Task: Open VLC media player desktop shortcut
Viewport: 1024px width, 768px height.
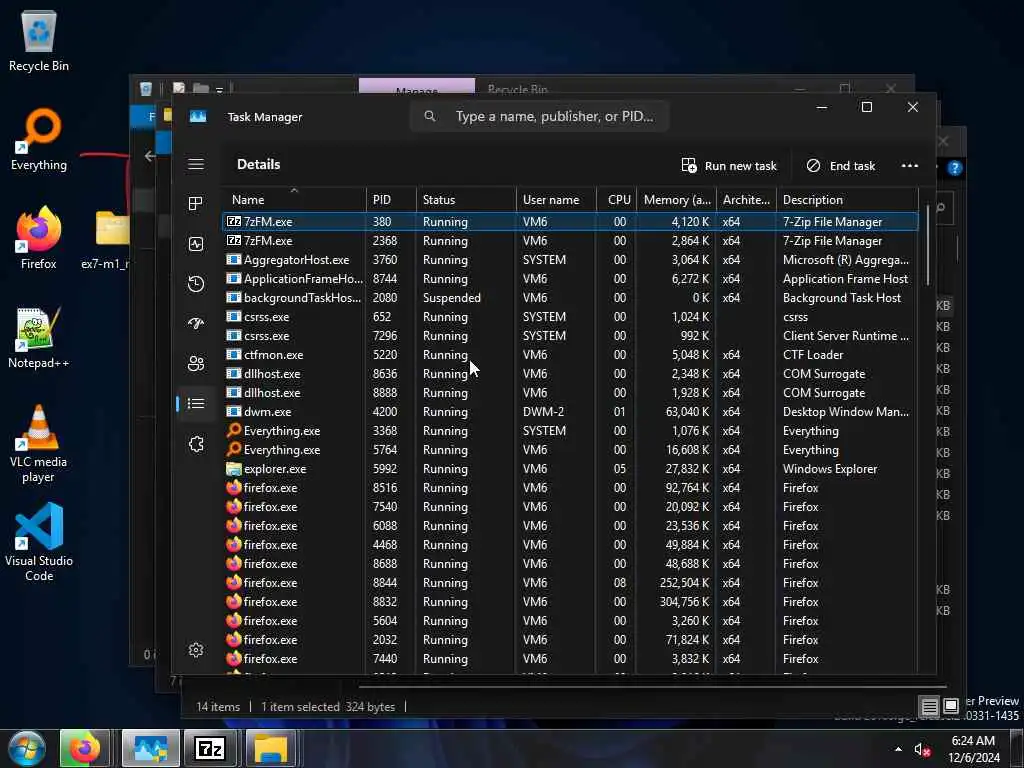Action: click(x=39, y=444)
